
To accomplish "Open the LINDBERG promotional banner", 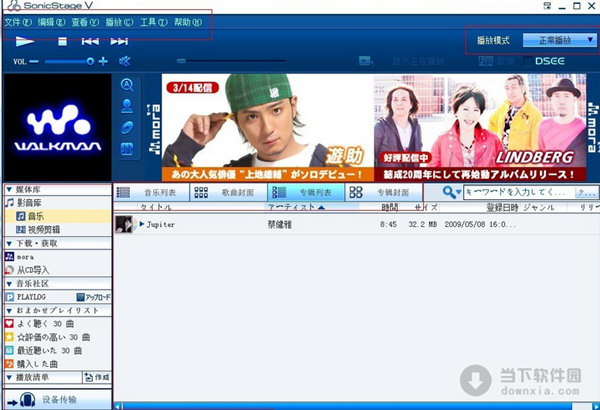I will click(x=480, y=127).
